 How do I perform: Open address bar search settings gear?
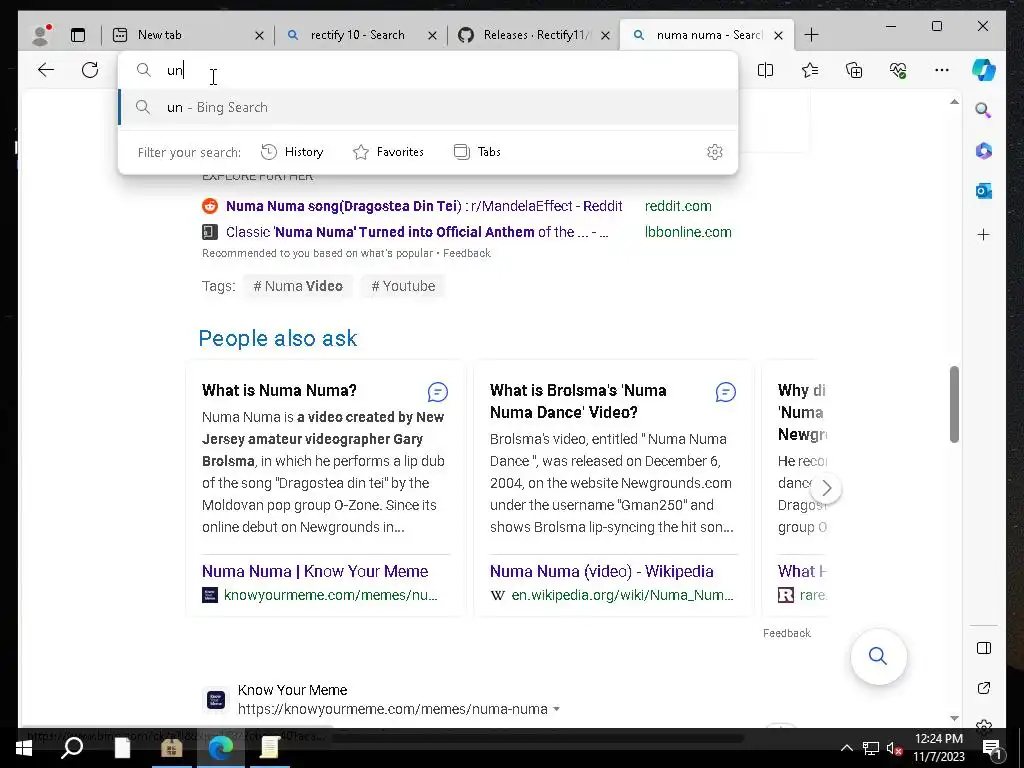tap(715, 152)
